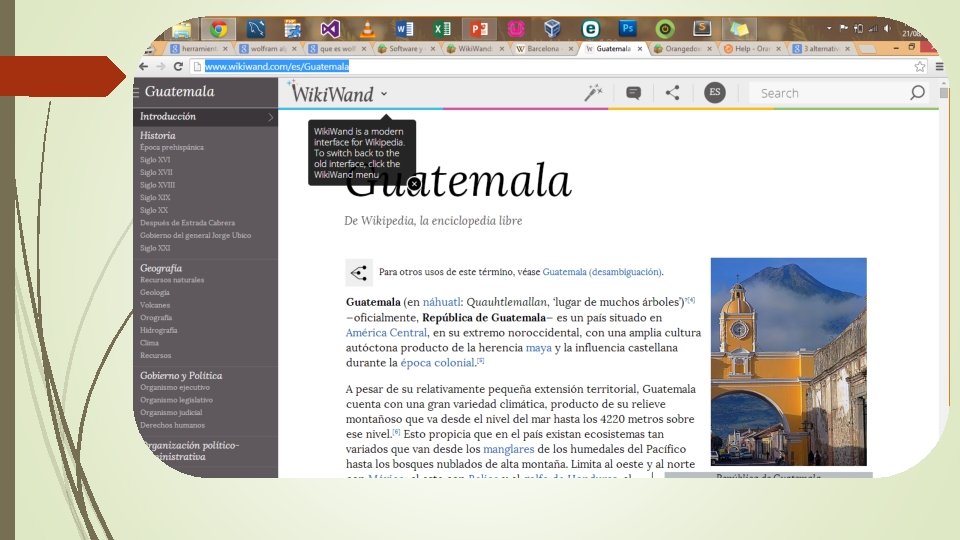Switch language with the ES button
Screen dimensions: 960x540
click(x=714, y=92)
